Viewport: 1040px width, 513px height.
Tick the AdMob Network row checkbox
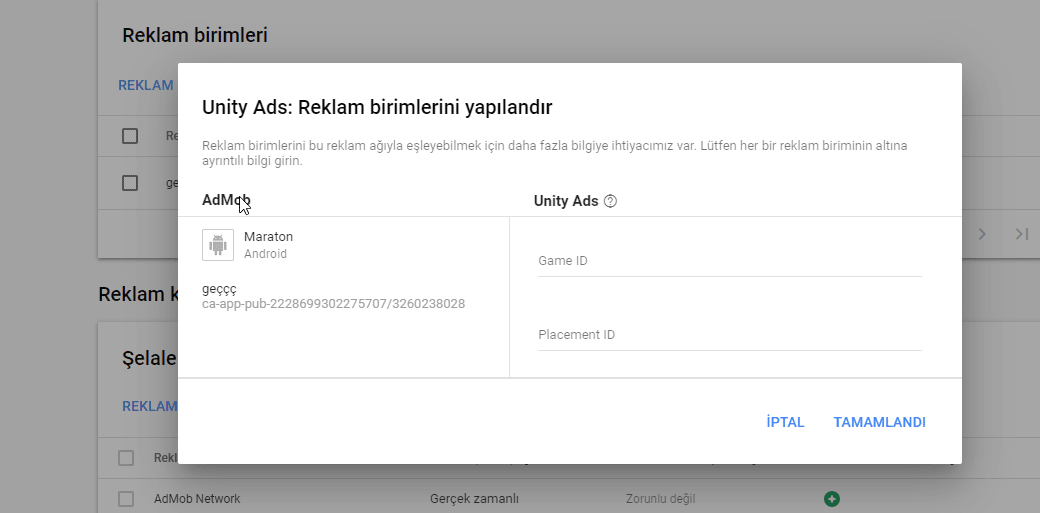126,498
